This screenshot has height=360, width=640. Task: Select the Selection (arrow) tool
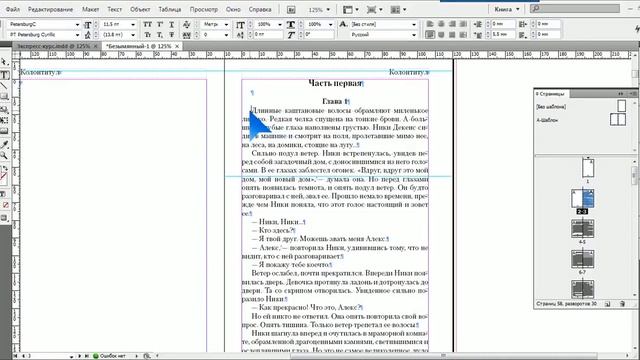tap(4, 62)
